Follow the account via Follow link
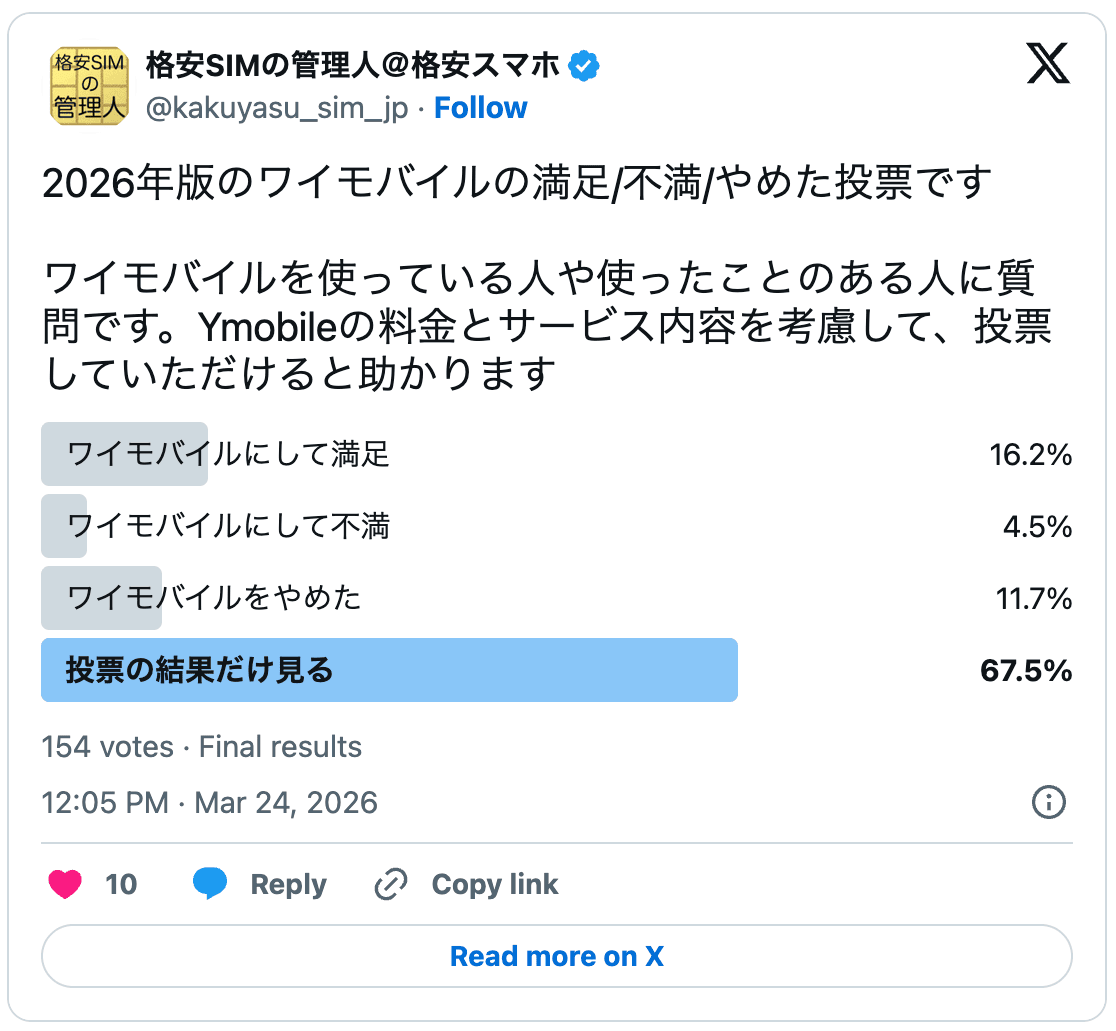The image size is (1116, 1031). point(481,107)
